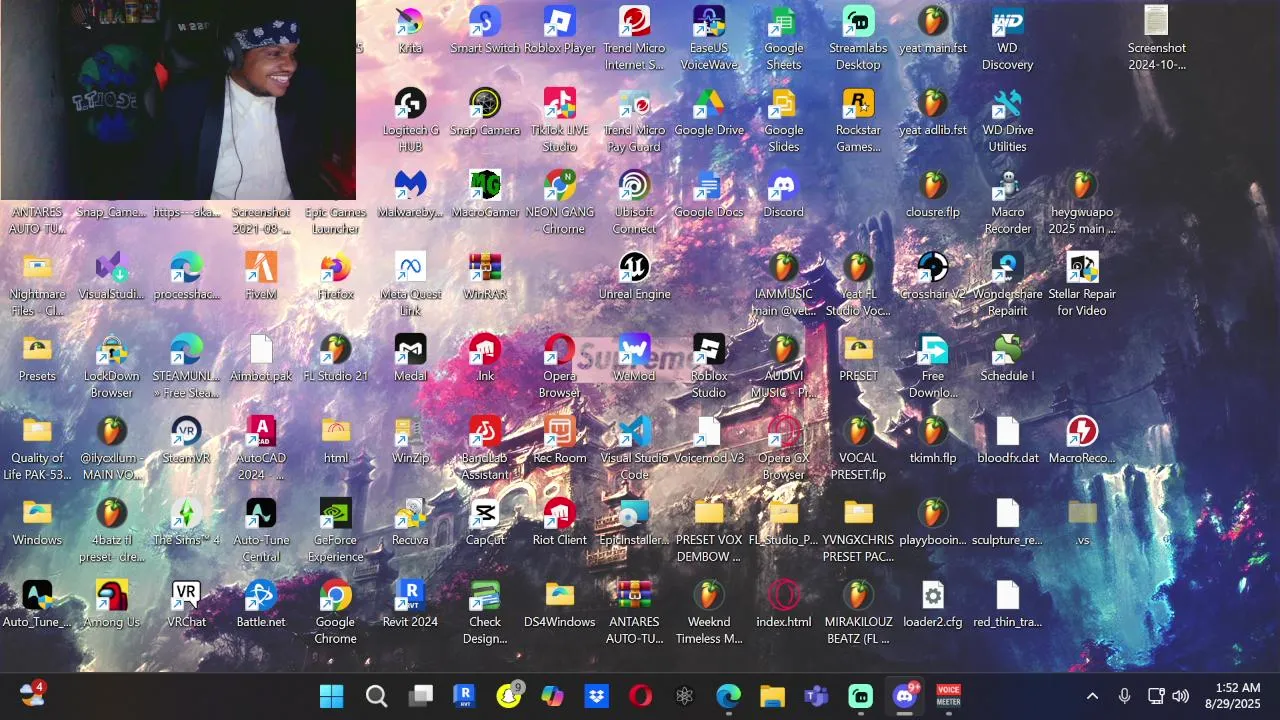Screen dimensions: 1280x720
Task: Open the Medal desktop shortcut
Action: (x=410, y=358)
